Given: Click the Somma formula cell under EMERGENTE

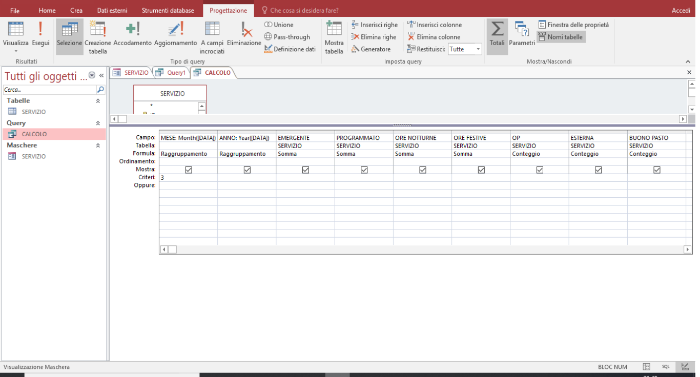Looking at the screenshot, I should 305,154.
